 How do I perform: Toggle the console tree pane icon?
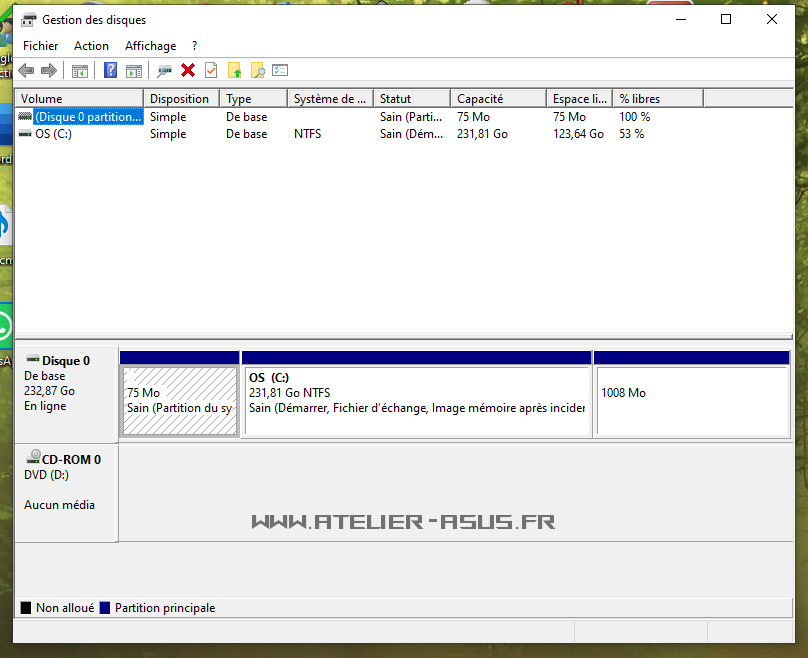click(x=80, y=70)
